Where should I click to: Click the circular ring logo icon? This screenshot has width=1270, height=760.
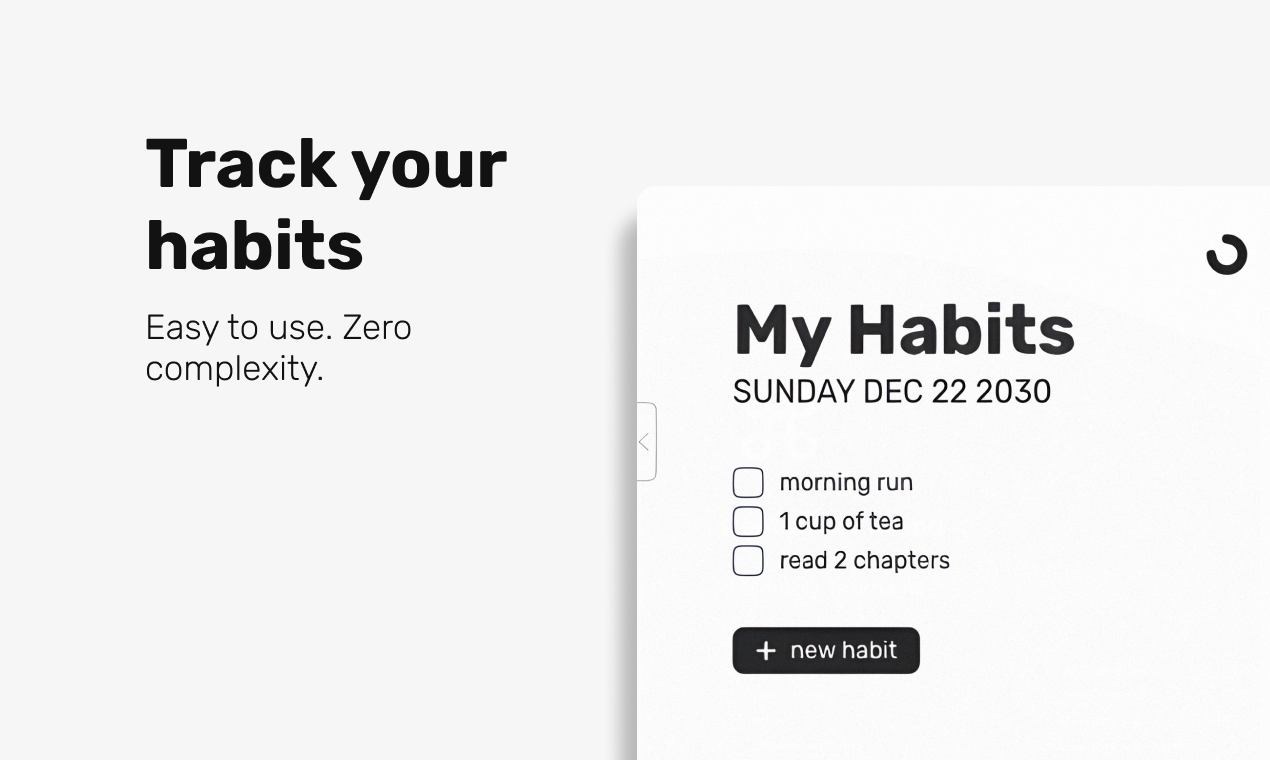coord(1226,254)
